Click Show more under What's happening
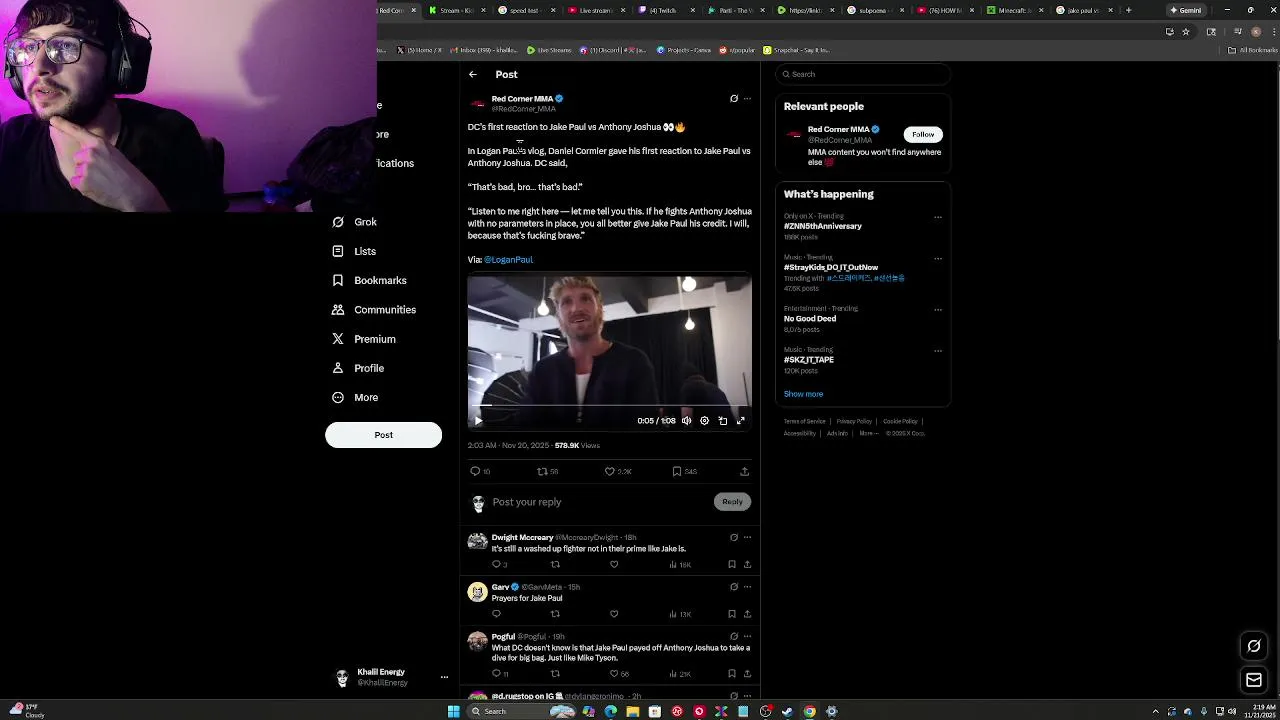The height and width of the screenshot is (720, 1280). (x=803, y=394)
